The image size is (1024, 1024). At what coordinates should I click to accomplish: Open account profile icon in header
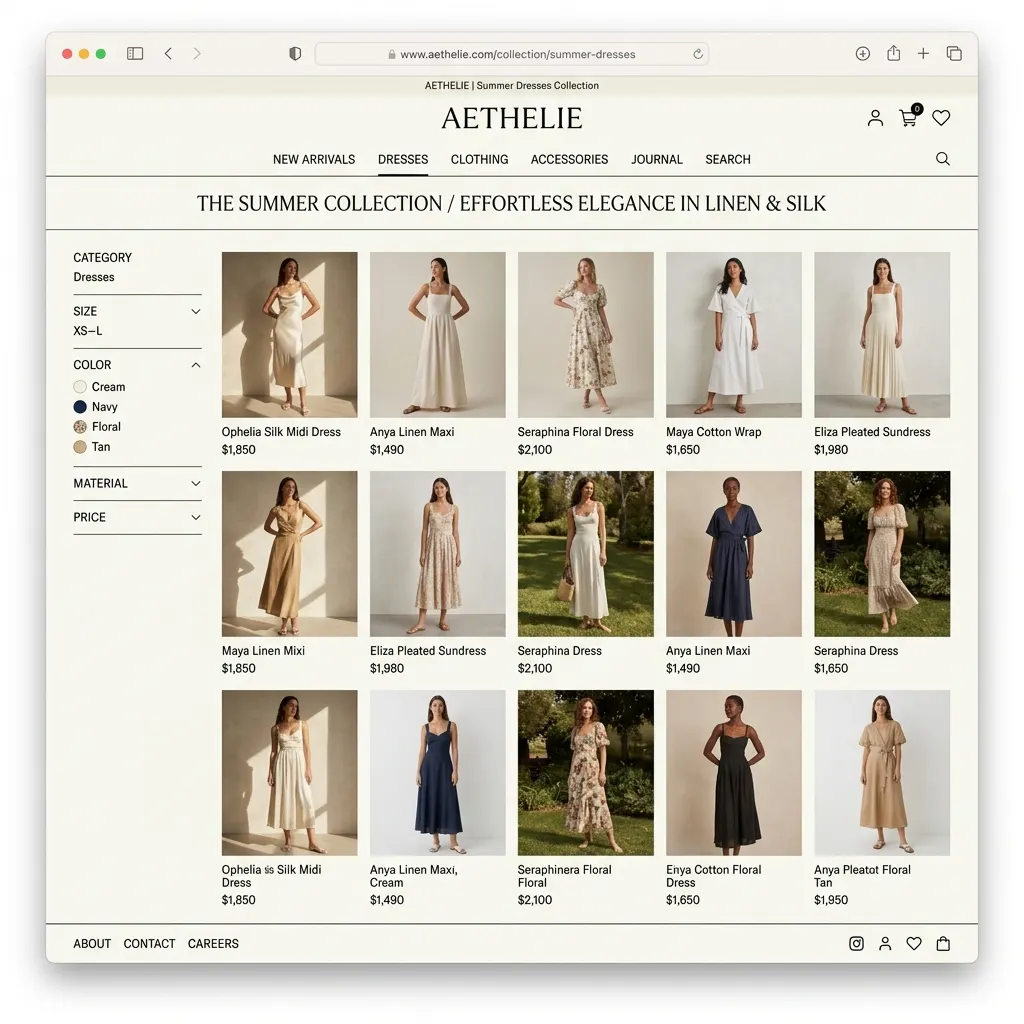[x=875, y=118]
